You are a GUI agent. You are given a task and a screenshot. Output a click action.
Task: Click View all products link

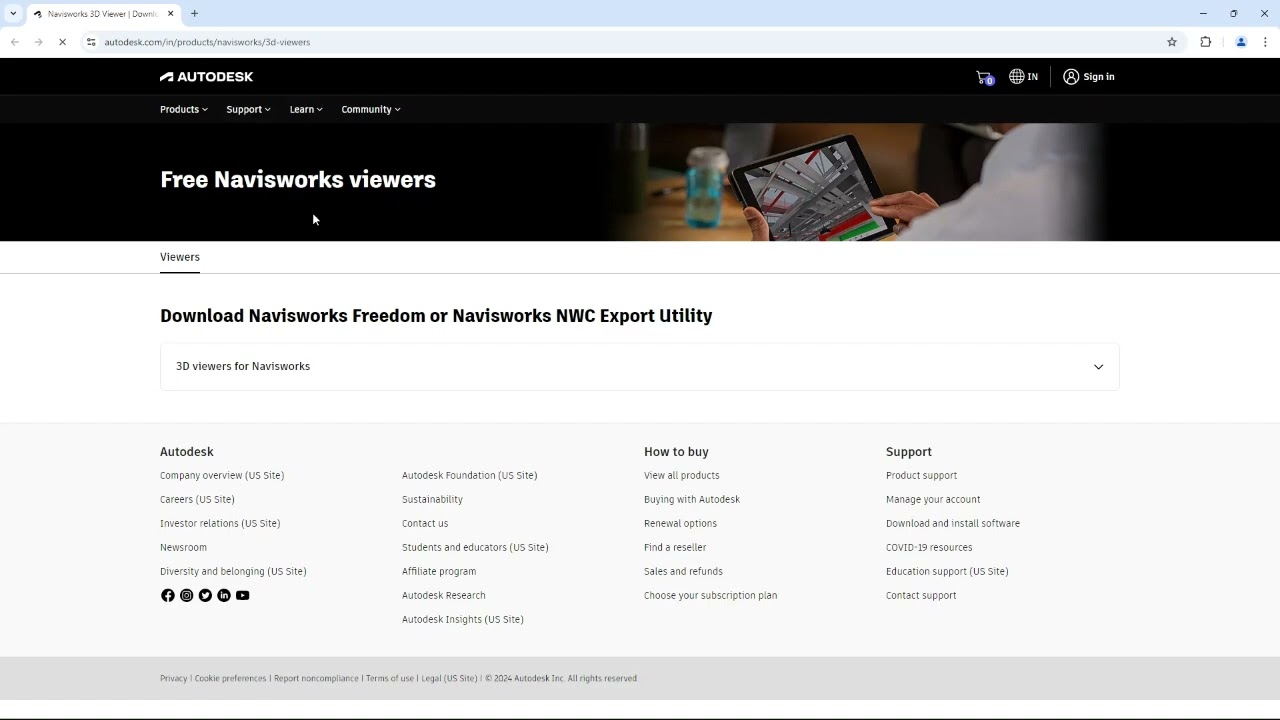click(x=682, y=476)
